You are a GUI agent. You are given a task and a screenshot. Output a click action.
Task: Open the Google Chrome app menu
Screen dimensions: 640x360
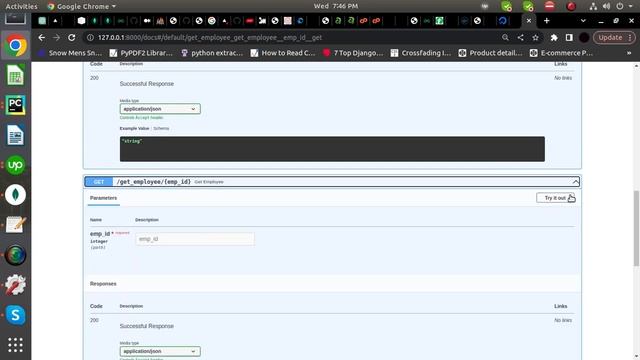pyautogui.click(x=82, y=6)
